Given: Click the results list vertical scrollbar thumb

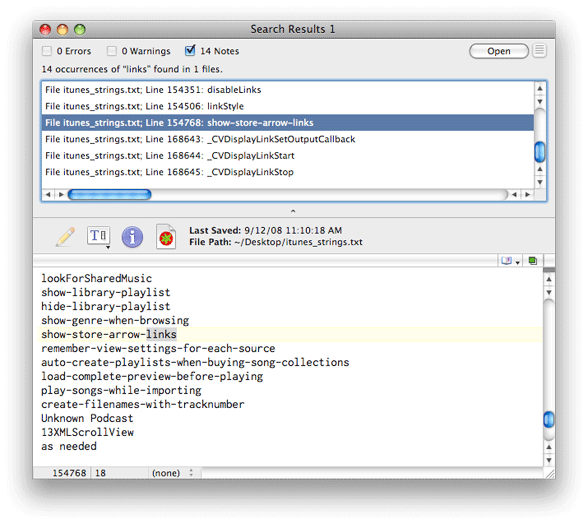Looking at the screenshot, I should pos(540,152).
